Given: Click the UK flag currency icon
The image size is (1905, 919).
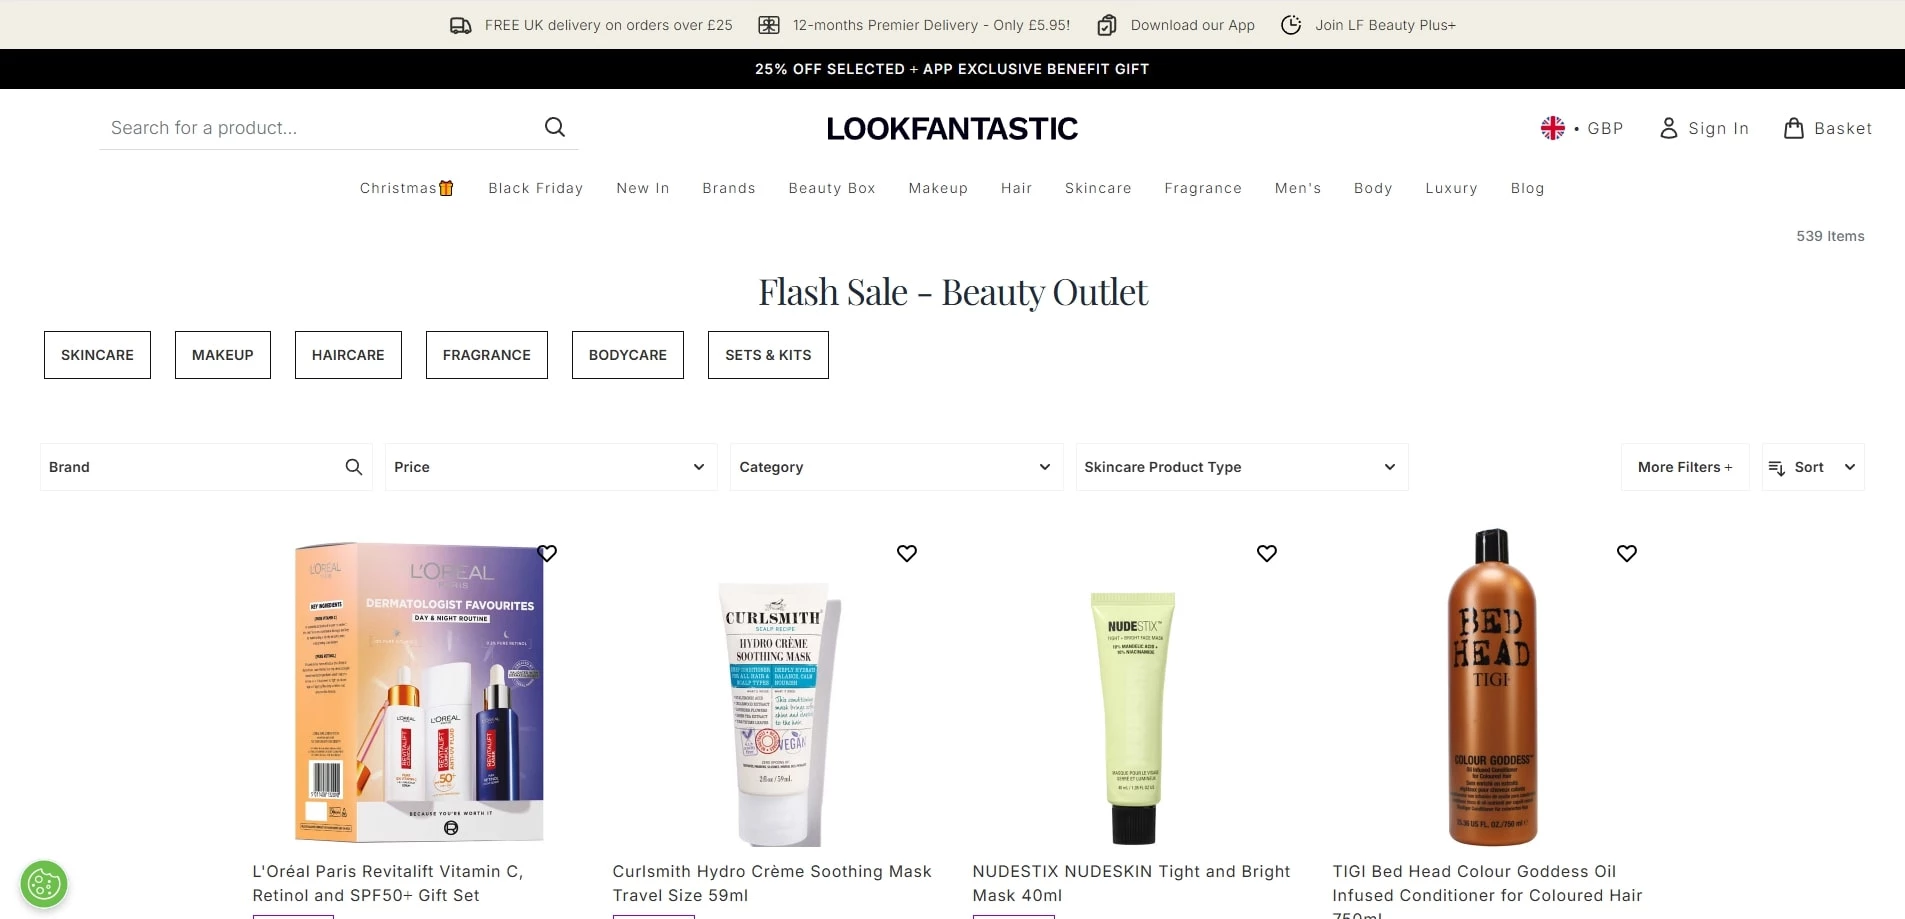Looking at the screenshot, I should 1552,127.
